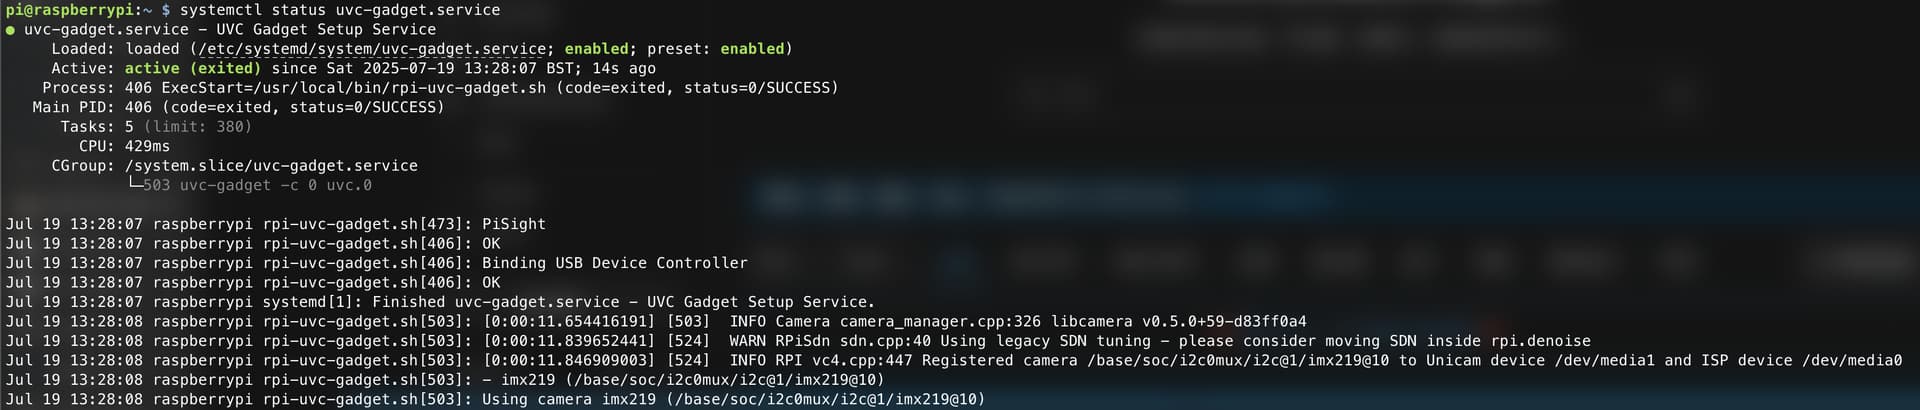Click the 'PiSight' log line
Image resolution: width=1920 pixels, height=410 pixels.
[276, 224]
